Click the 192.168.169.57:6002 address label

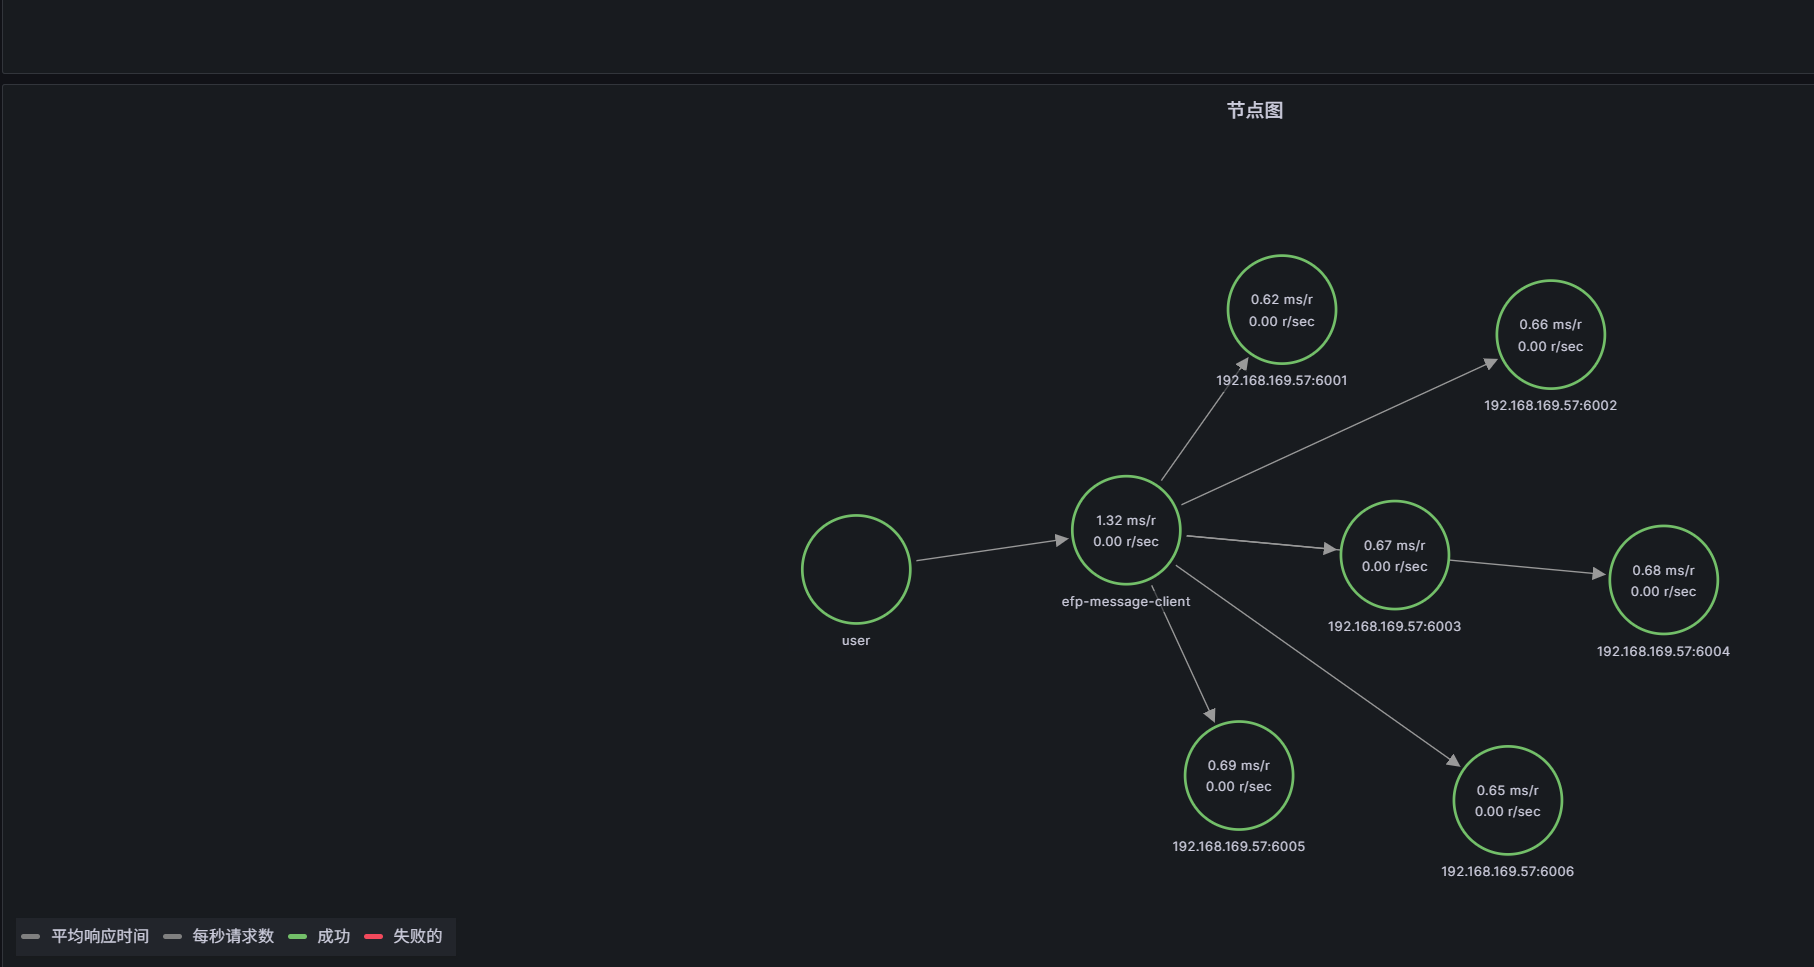coord(1550,405)
